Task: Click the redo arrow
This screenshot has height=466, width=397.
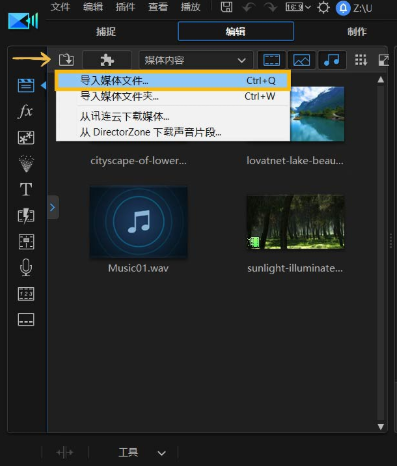Action: click(270, 7)
